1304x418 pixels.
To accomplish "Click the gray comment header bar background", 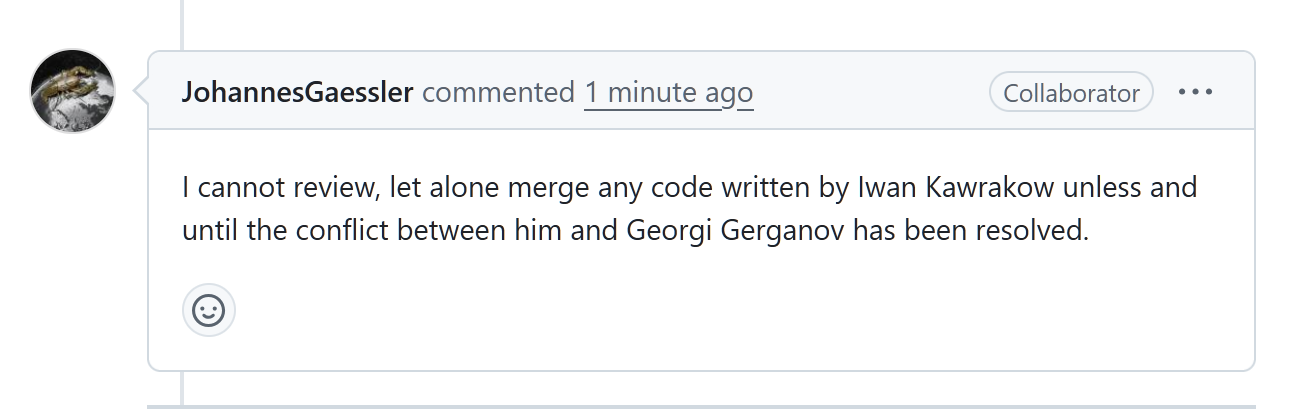I will coord(870,92).
